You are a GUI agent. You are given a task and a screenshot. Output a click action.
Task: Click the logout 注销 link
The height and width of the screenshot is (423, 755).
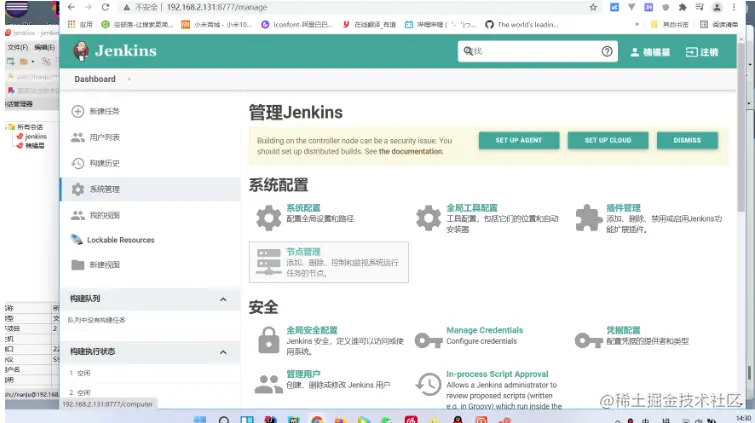coord(702,52)
